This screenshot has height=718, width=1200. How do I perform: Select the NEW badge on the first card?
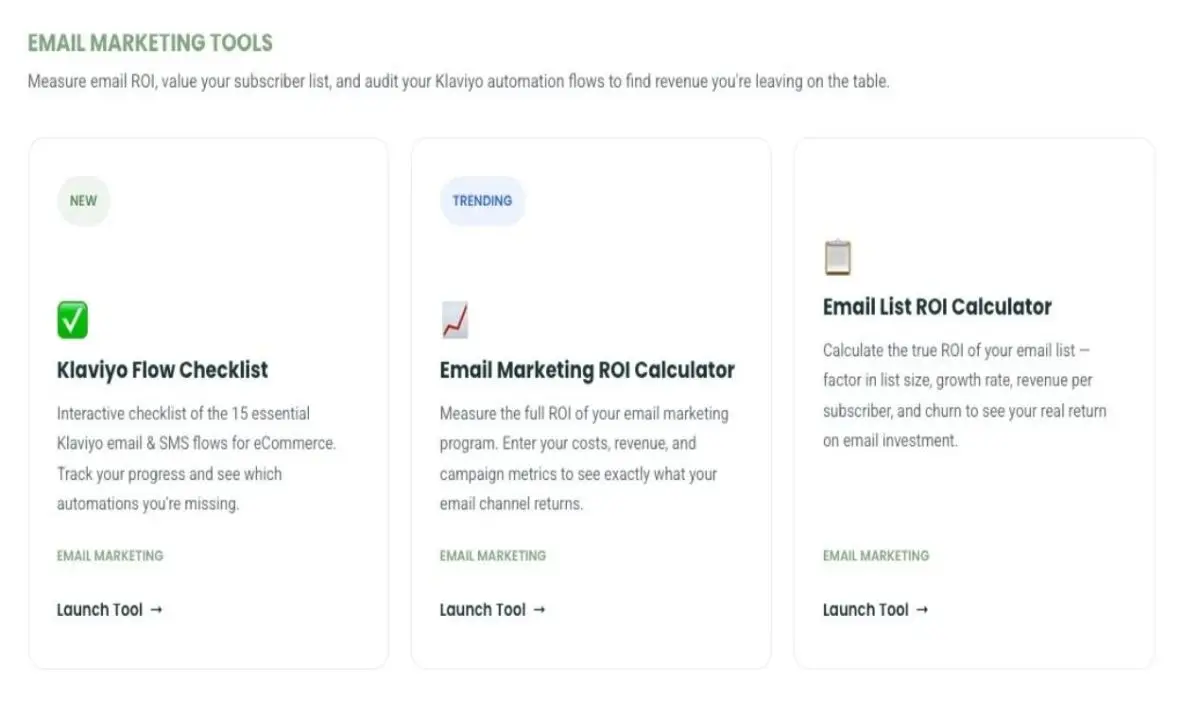click(x=83, y=200)
